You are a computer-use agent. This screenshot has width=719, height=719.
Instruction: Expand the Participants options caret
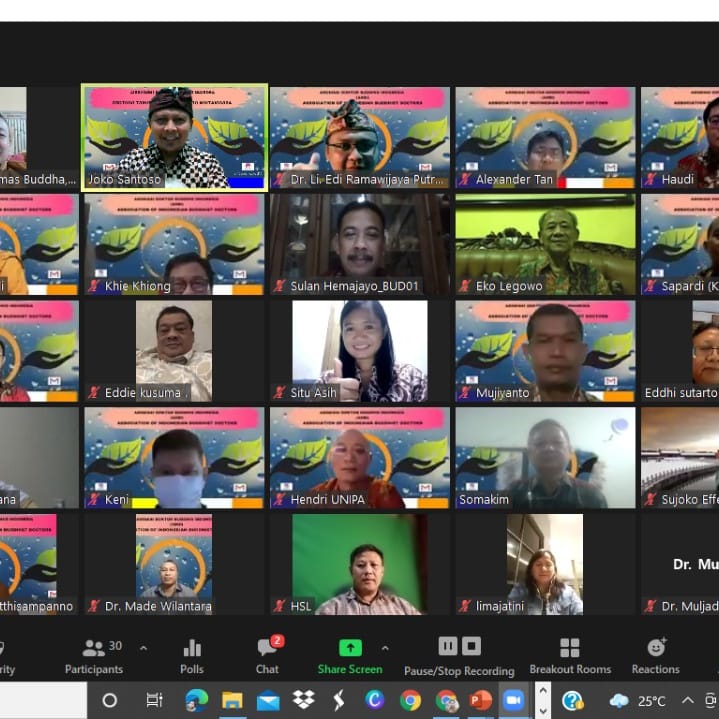143,648
